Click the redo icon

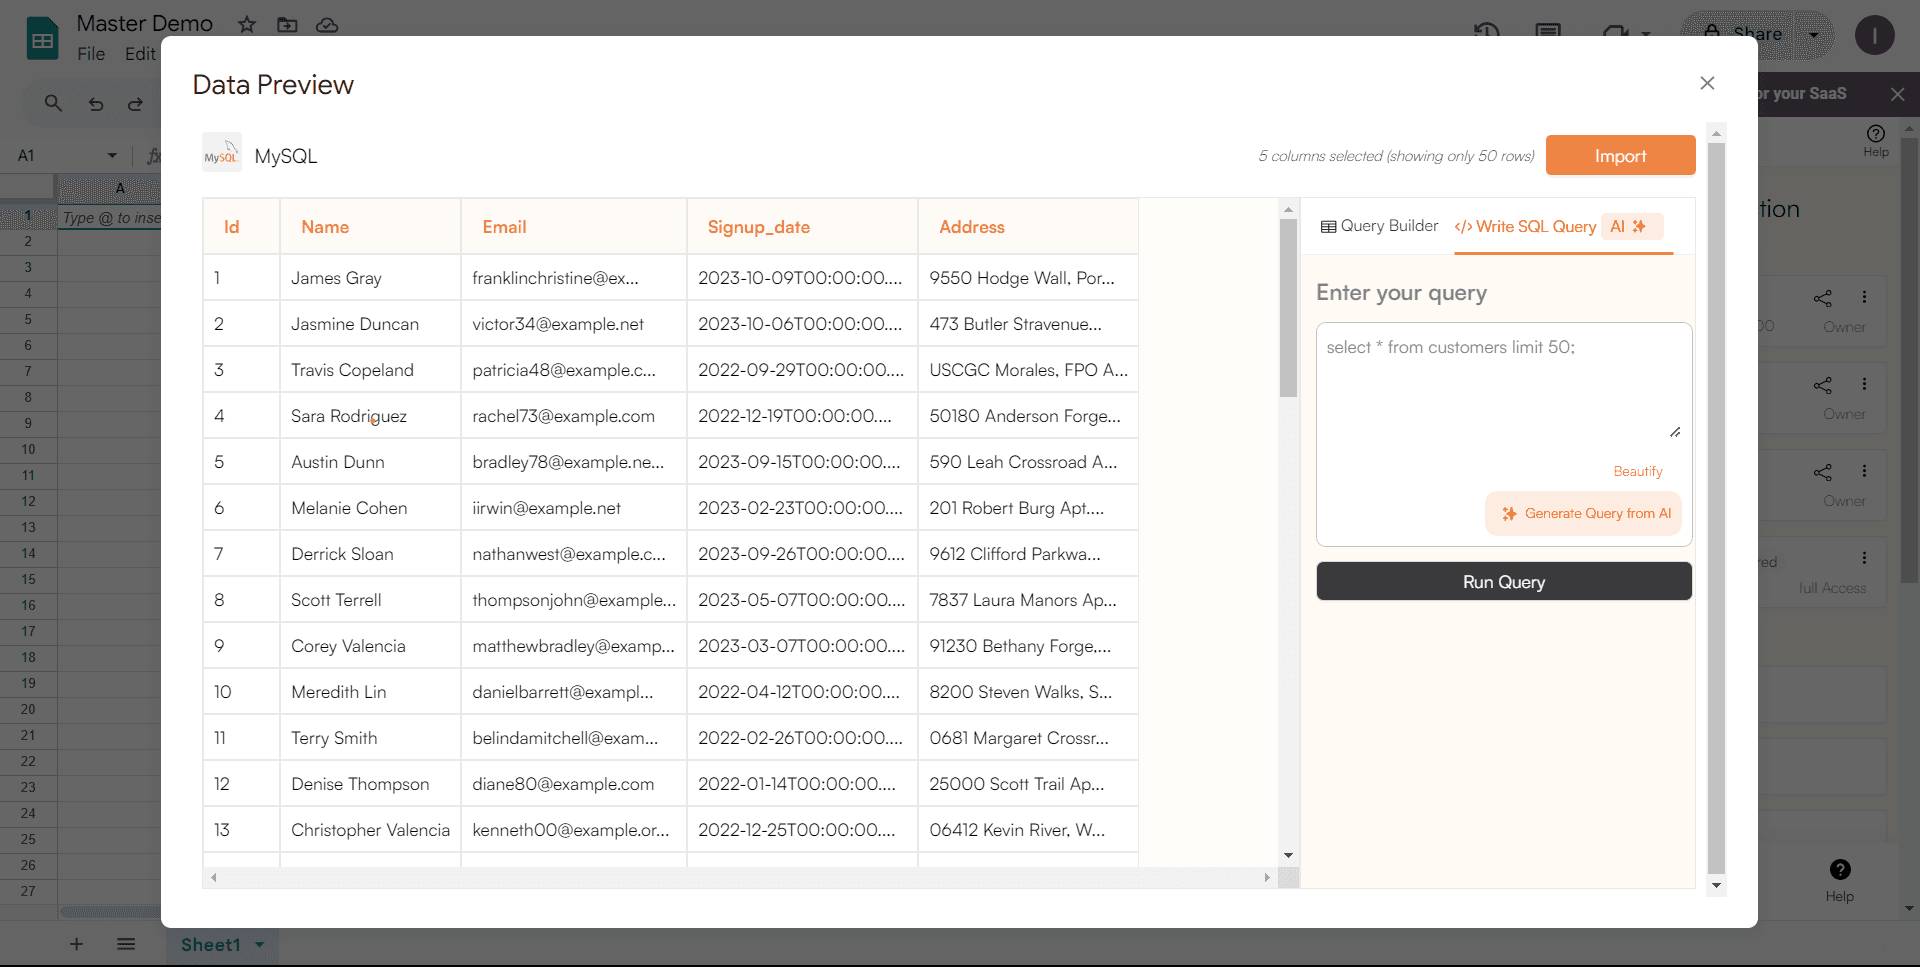coord(135,103)
